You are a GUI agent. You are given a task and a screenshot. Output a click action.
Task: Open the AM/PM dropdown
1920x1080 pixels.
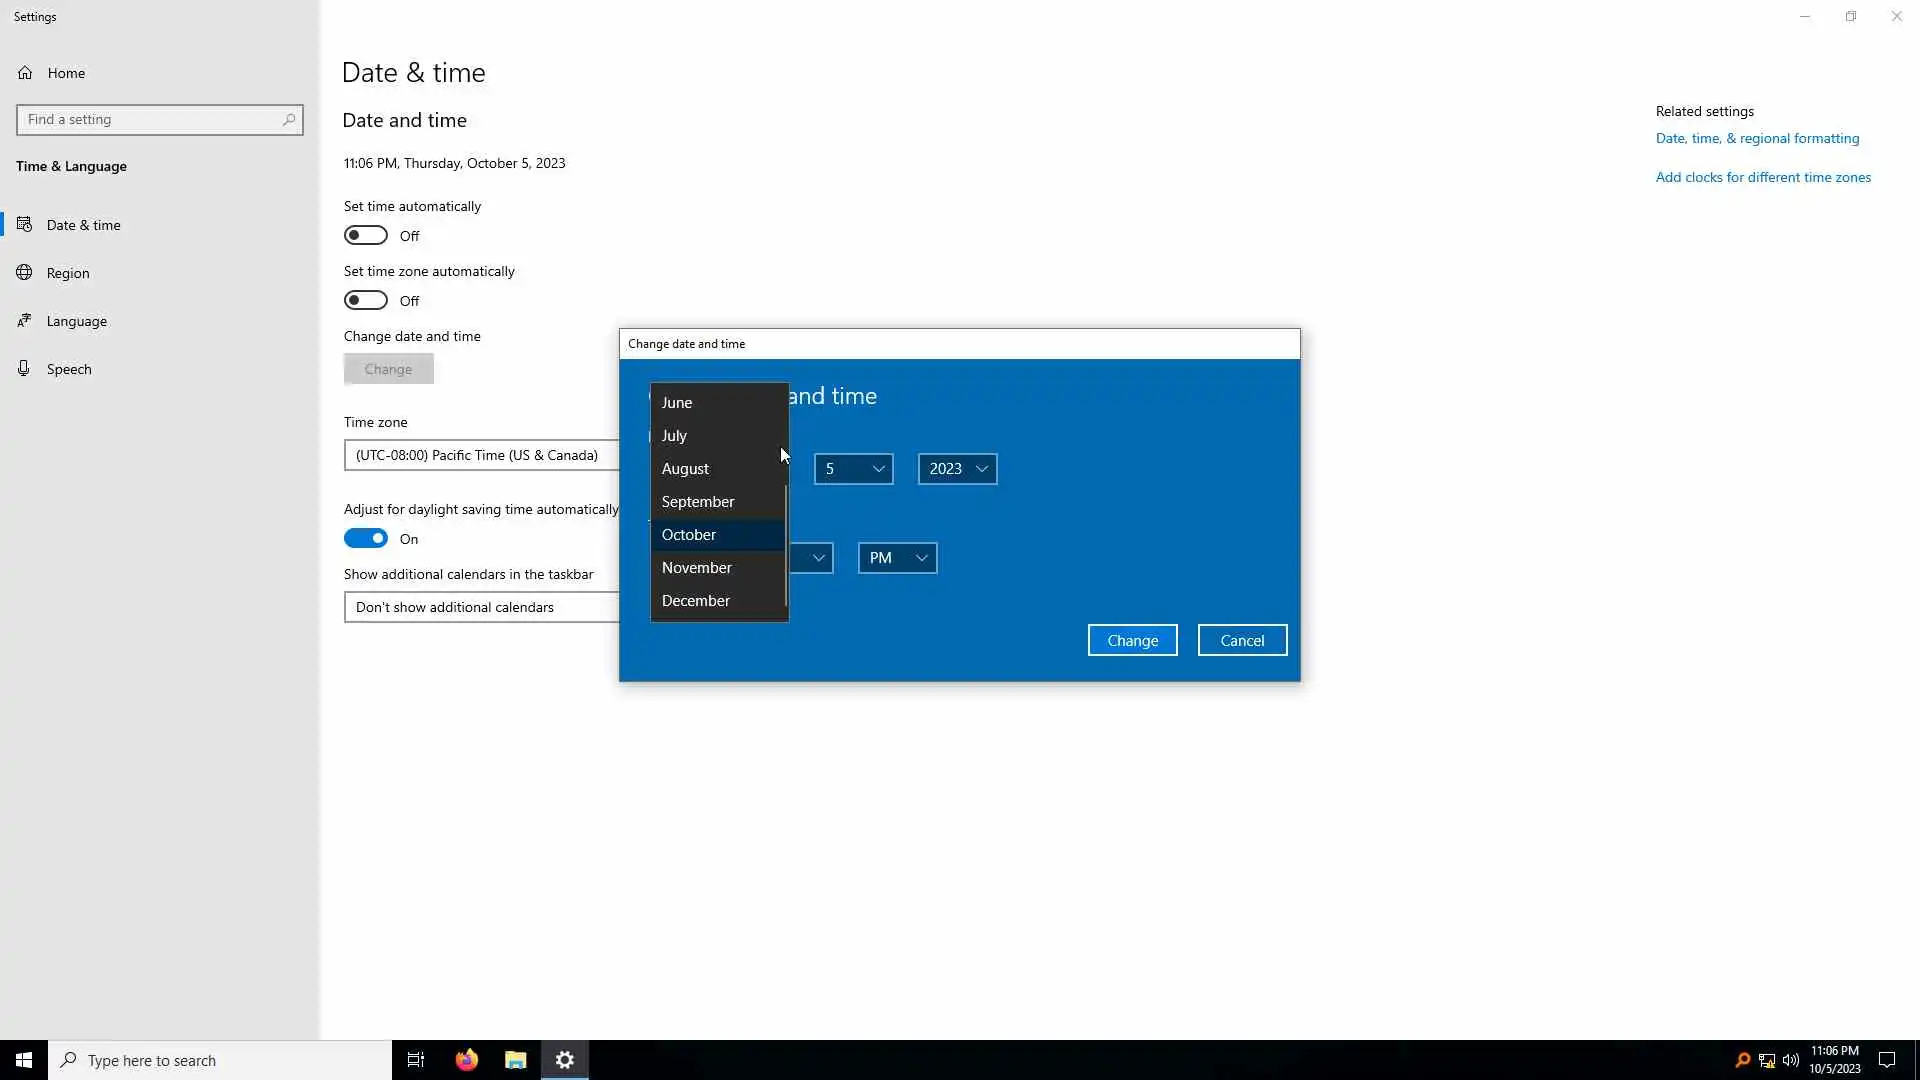pyautogui.click(x=897, y=558)
